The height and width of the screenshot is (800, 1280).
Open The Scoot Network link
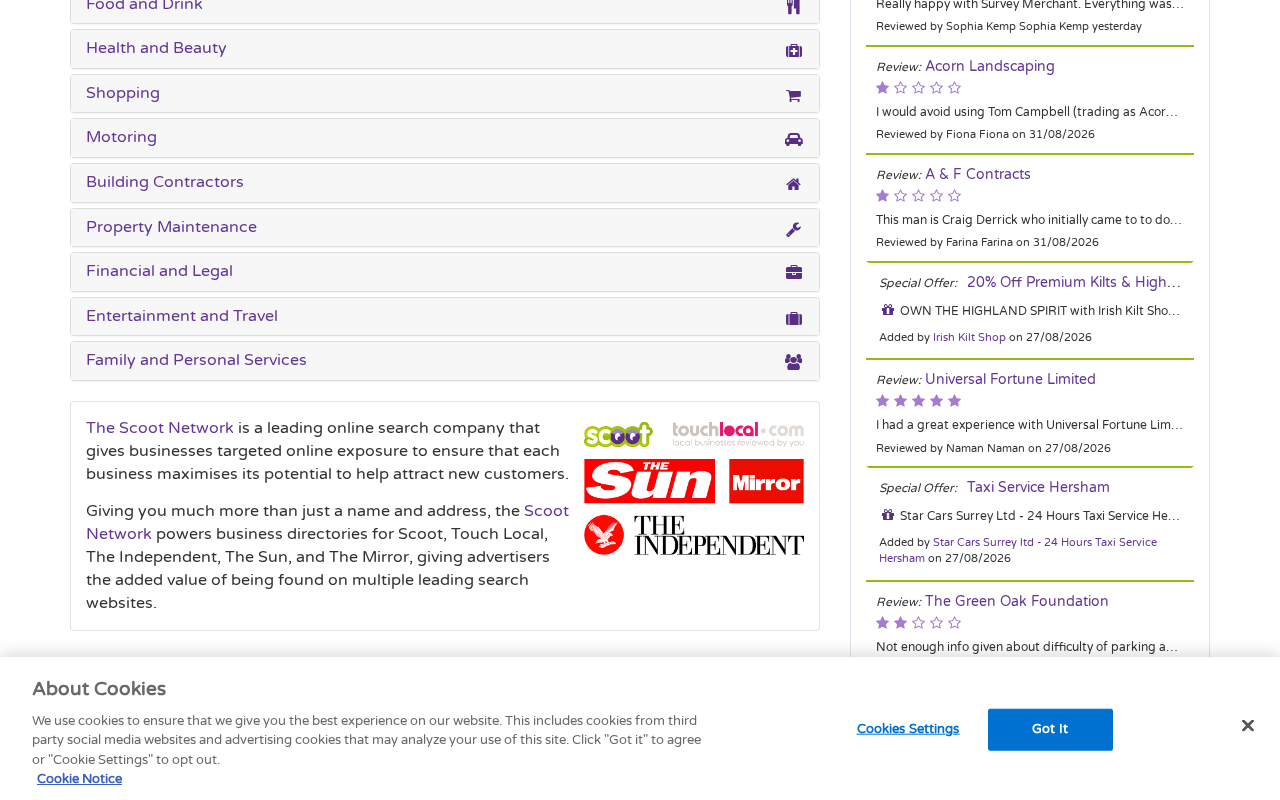click(160, 428)
